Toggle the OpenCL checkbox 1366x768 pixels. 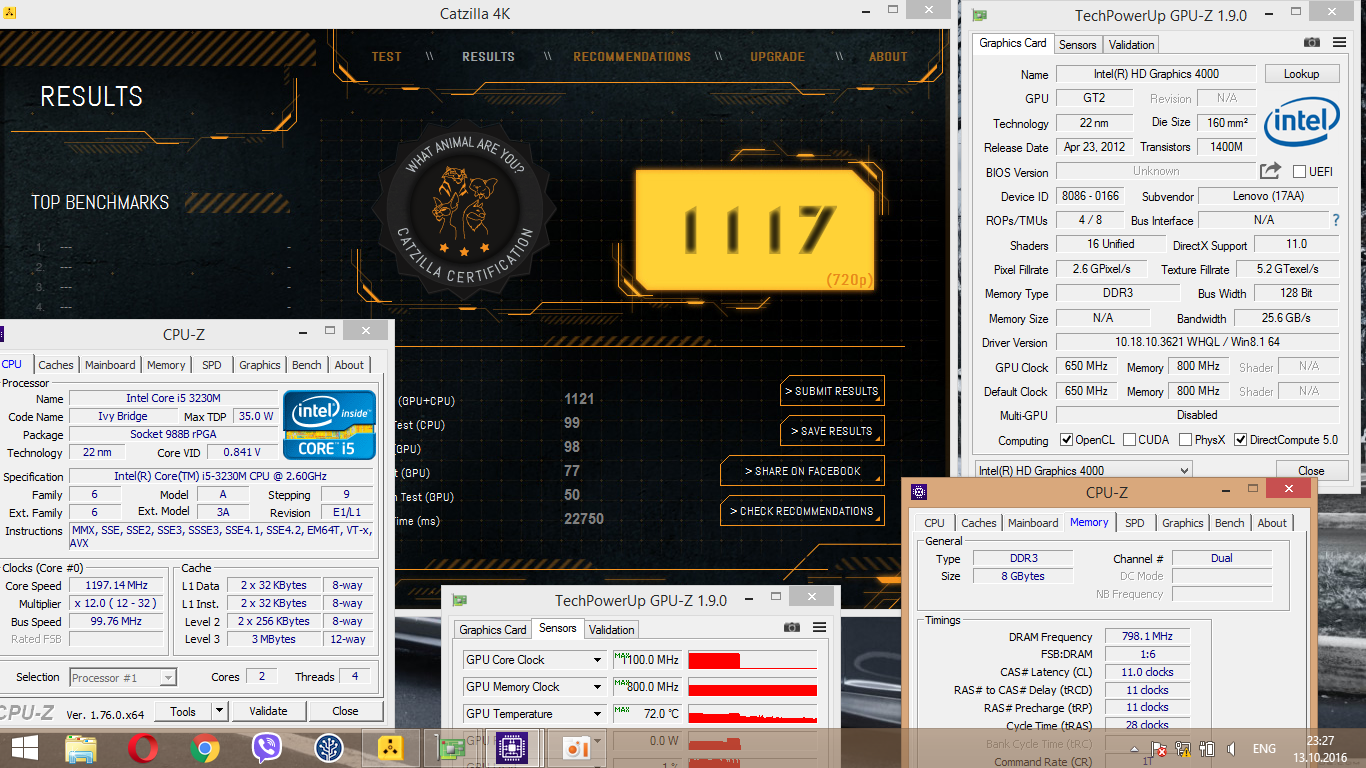[x=1066, y=440]
